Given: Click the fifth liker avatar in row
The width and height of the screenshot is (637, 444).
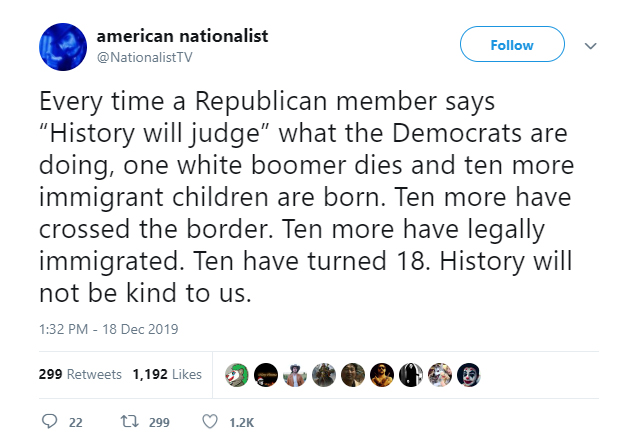Looking at the screenshot, I should click(353, 374).
